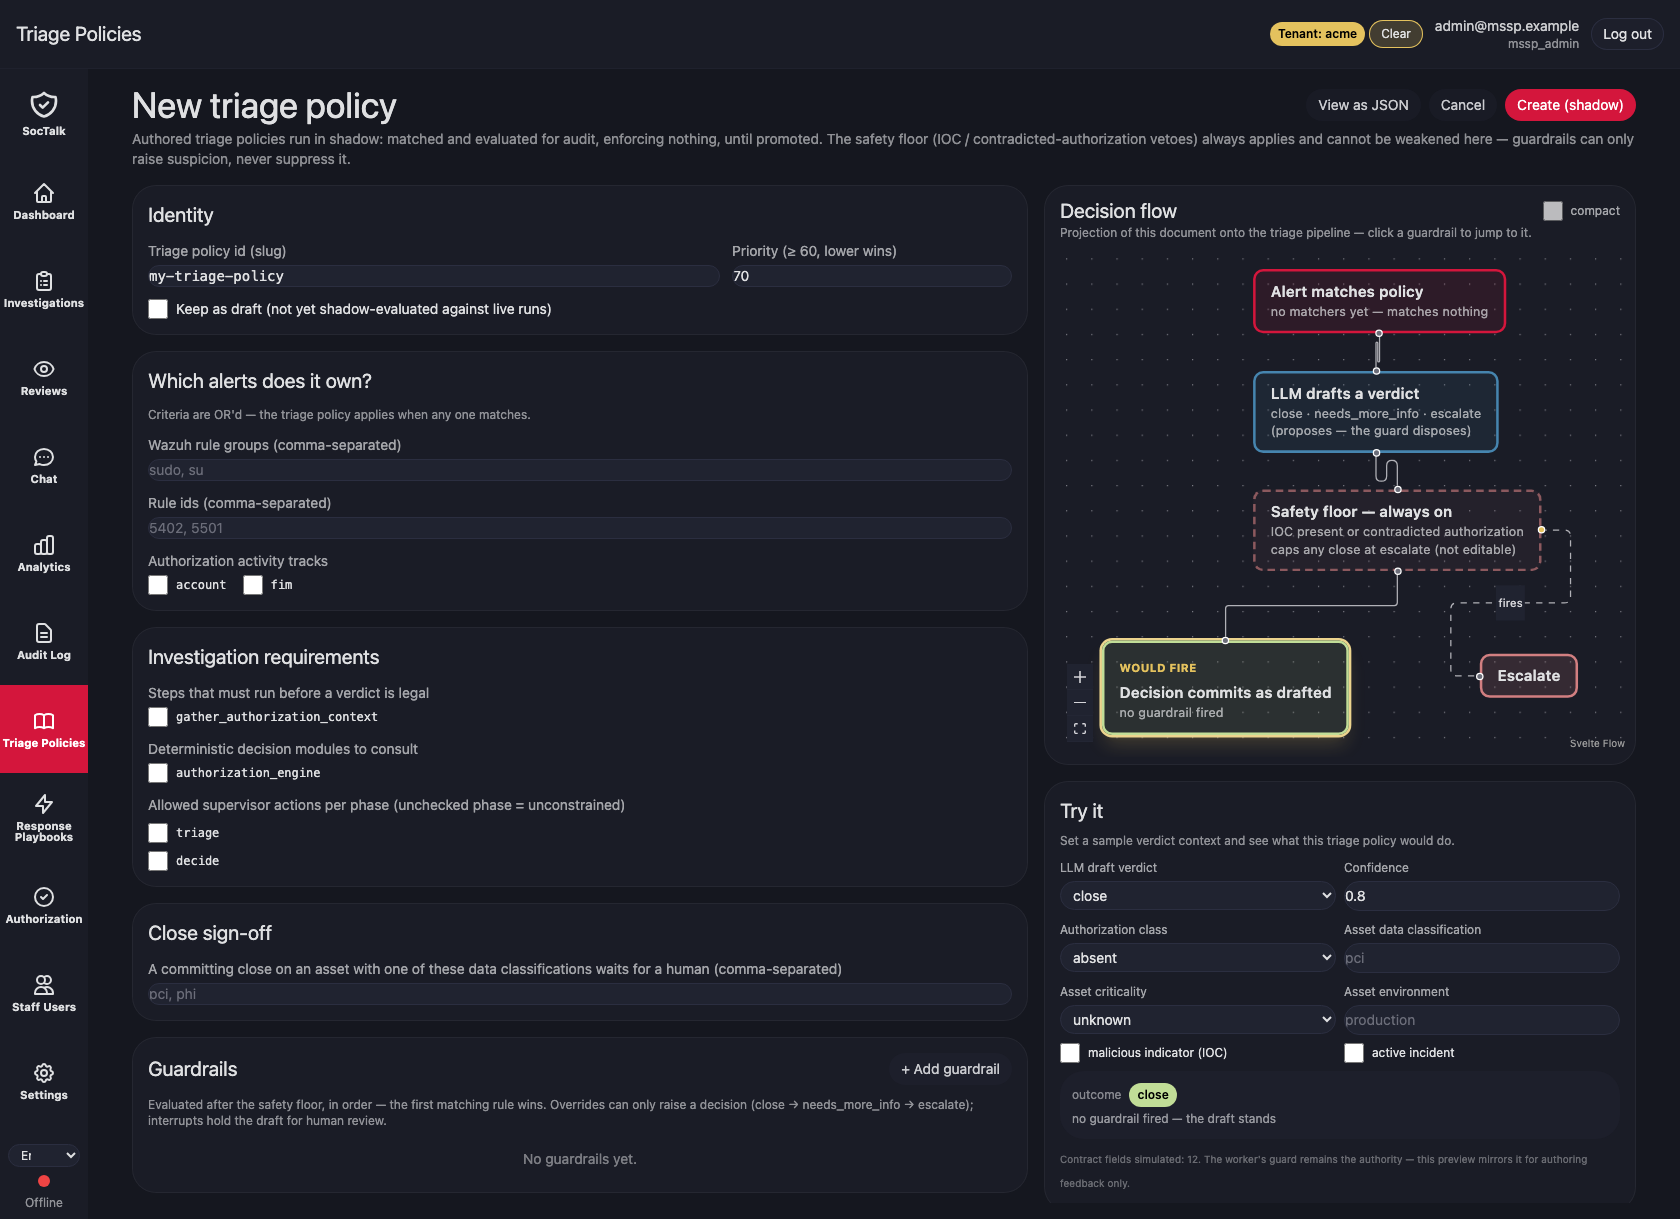Open Authorization checkmark icon
The image size is (1680, 1219).
click(44, 897)
